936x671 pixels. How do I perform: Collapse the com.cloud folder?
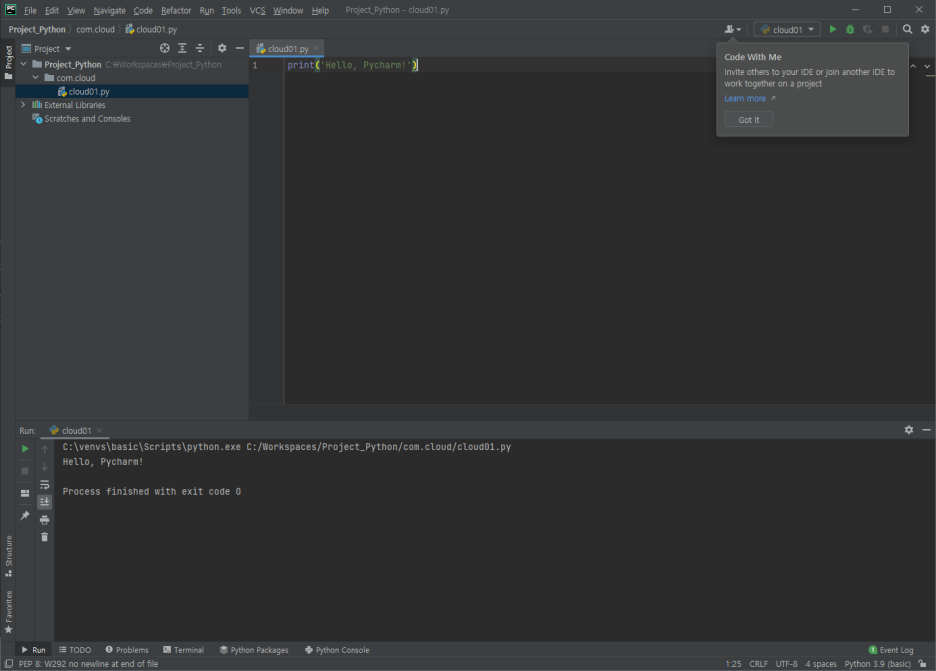pos(35,78)
